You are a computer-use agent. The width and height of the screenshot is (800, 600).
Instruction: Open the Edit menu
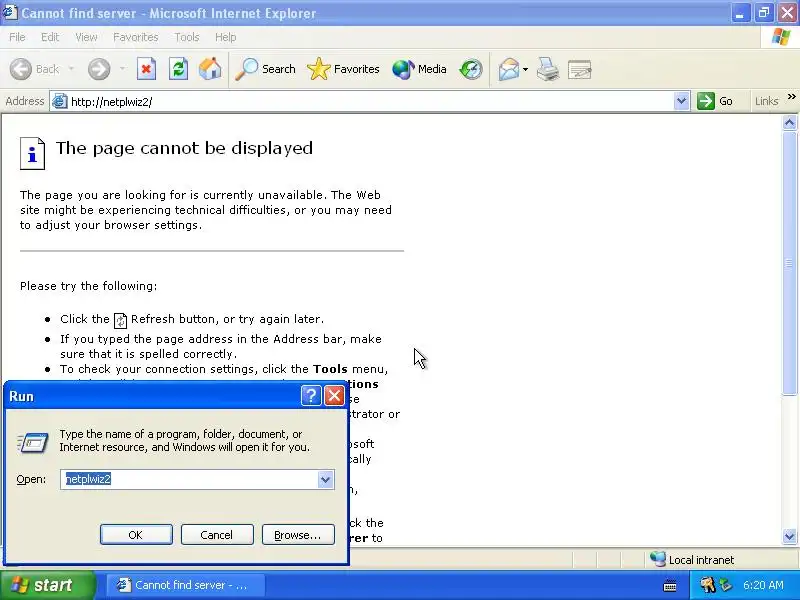click(x=50, y=37)
